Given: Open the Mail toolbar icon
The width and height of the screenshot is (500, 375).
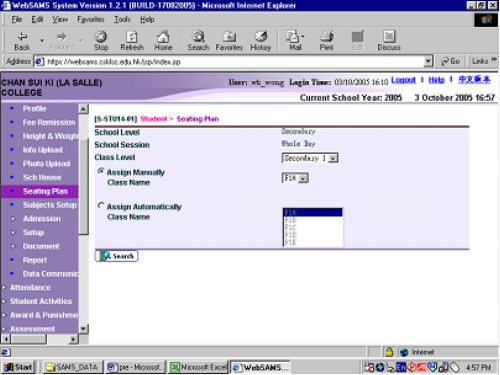Looking at the screenshot, I should click(293, 37).
